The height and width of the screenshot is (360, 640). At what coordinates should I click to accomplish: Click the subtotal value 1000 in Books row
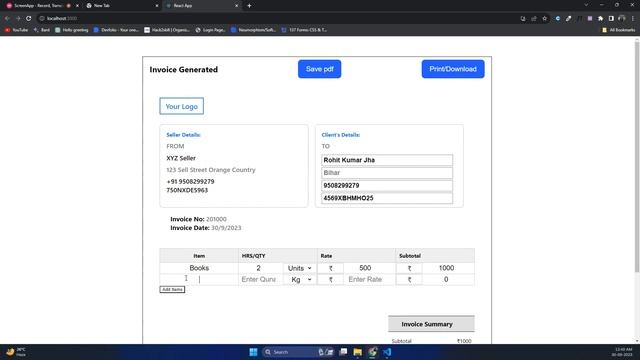click(446, 268)
